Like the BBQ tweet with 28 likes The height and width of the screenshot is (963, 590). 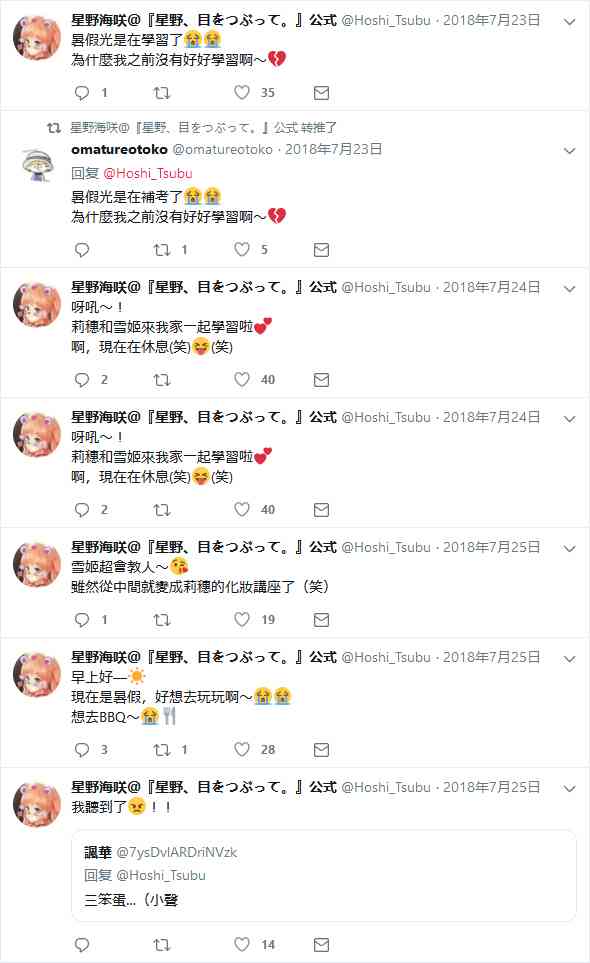click(242, 749)
